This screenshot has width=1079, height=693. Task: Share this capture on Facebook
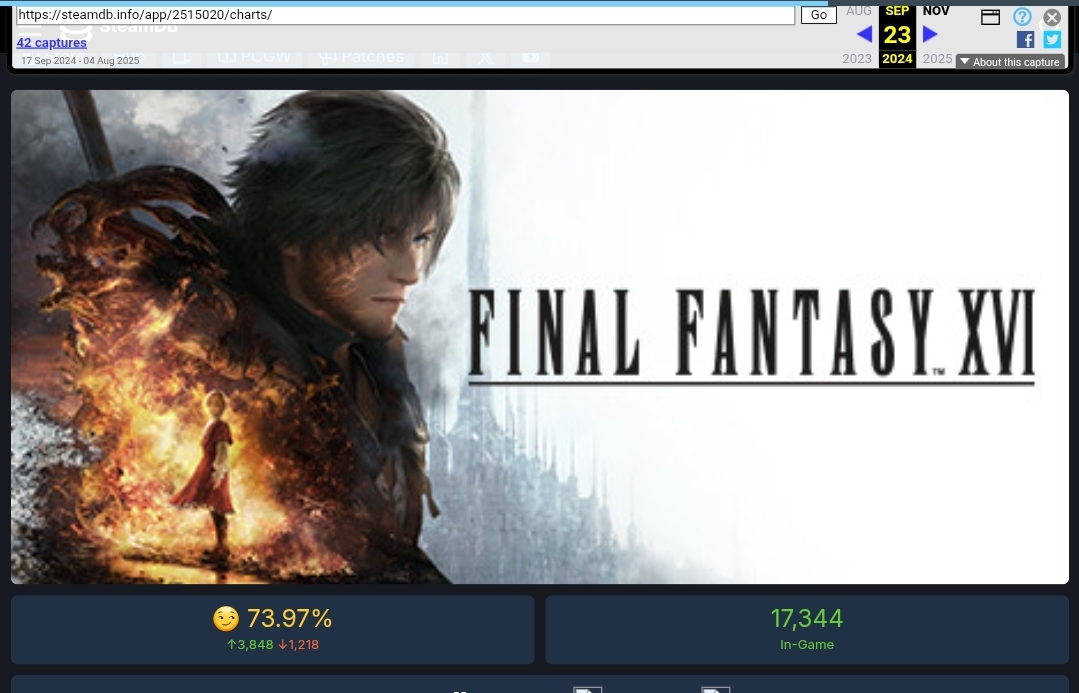coord(1025,40)
